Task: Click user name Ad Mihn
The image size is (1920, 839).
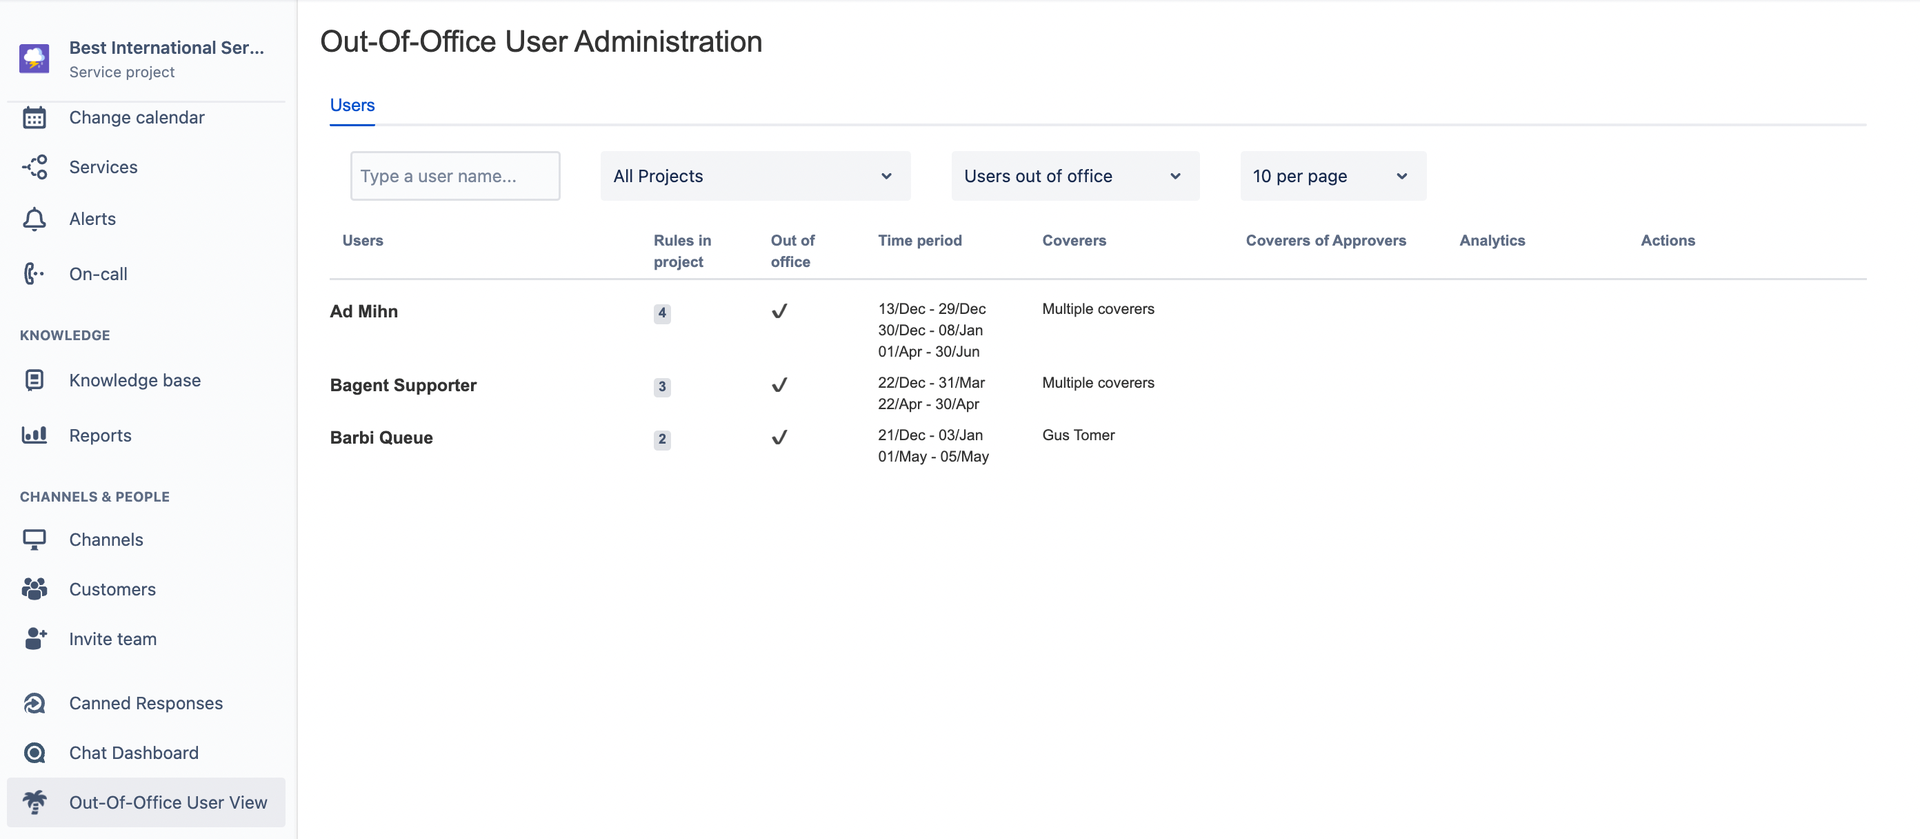Action: (x=364, y=311)
